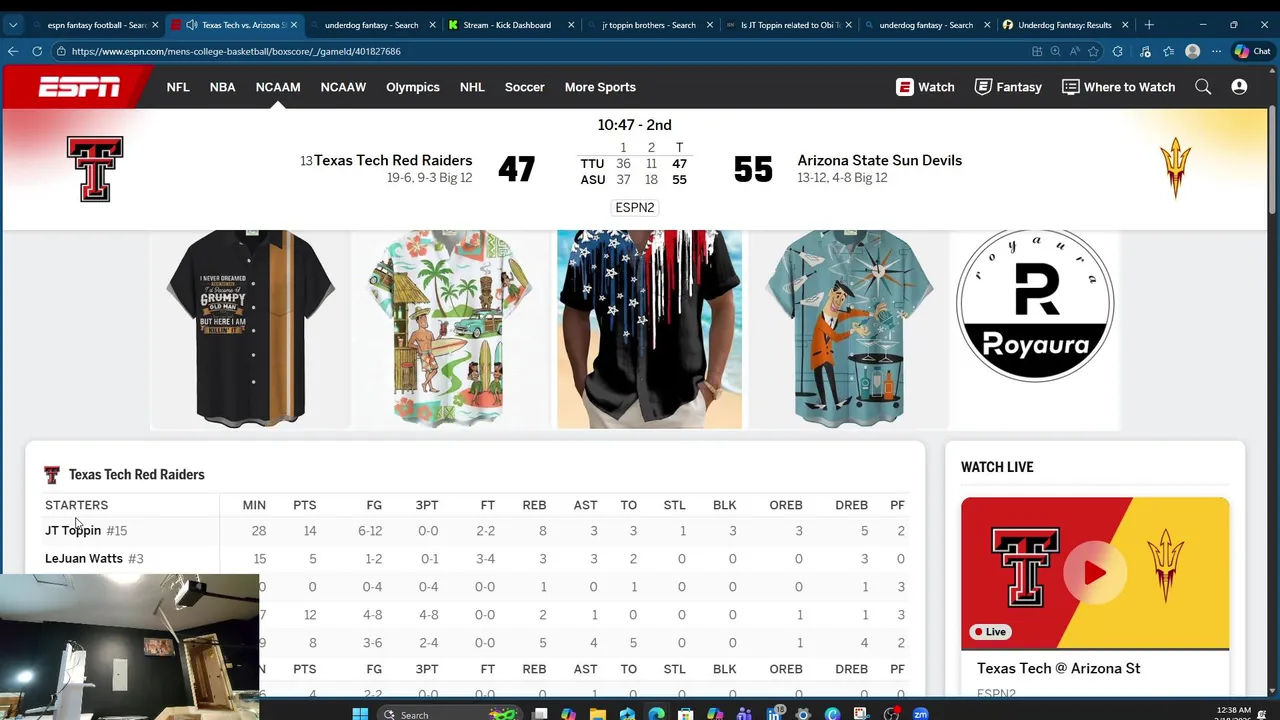This screenshot has height=720, width=1280.
Task: Click the grumpy old man shirt ad
Action: tap(250, 329)
